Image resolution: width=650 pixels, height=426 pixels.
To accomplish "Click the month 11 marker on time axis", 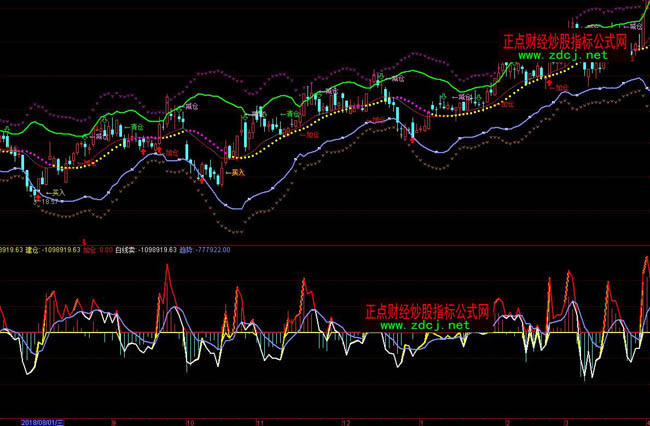I will (260, 421).
